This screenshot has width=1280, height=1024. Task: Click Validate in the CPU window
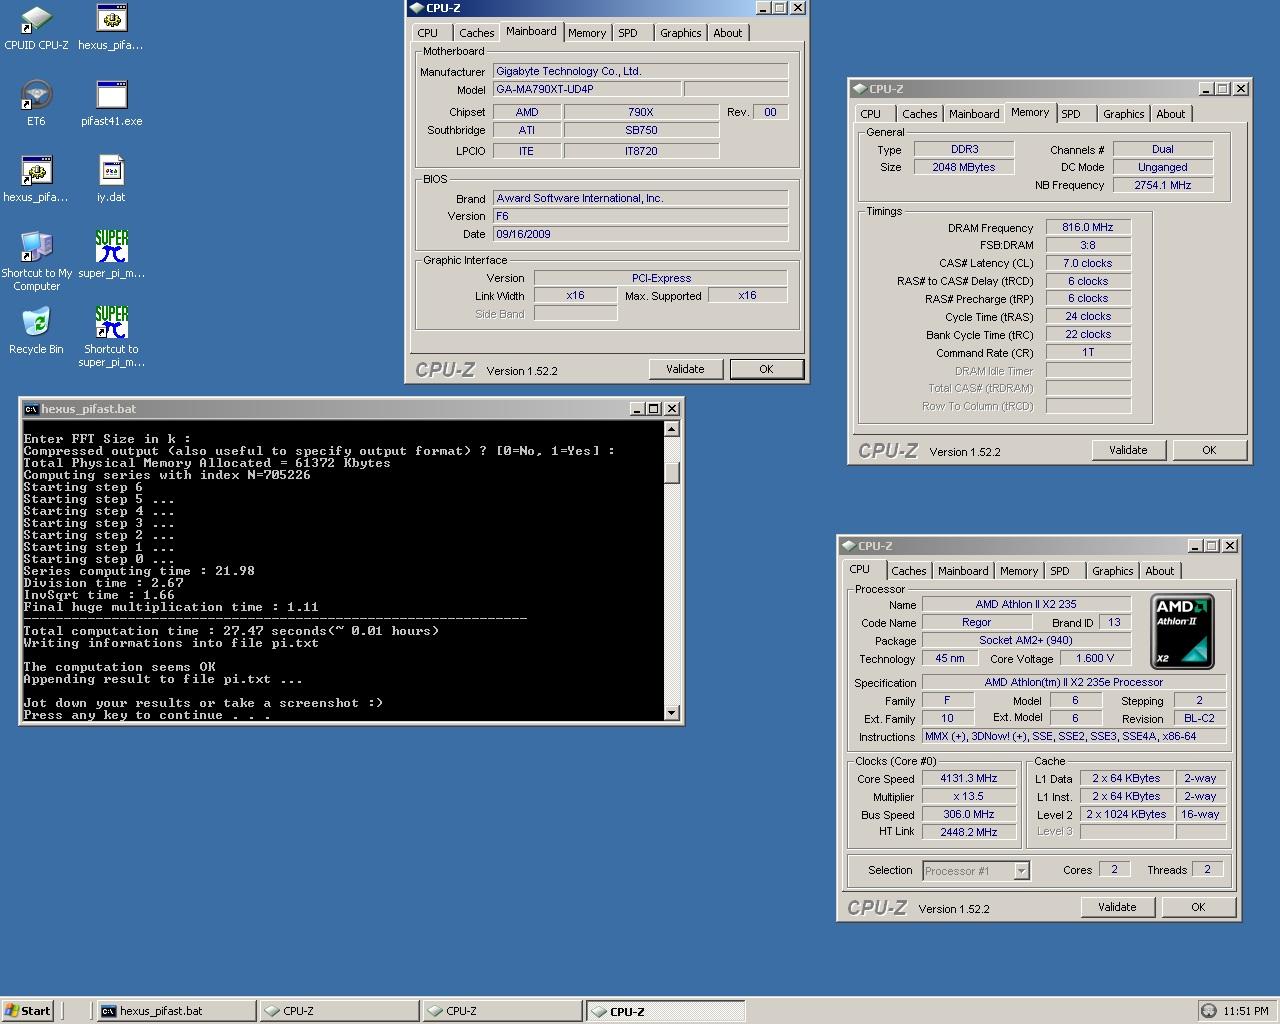(x=1117, y=907)
